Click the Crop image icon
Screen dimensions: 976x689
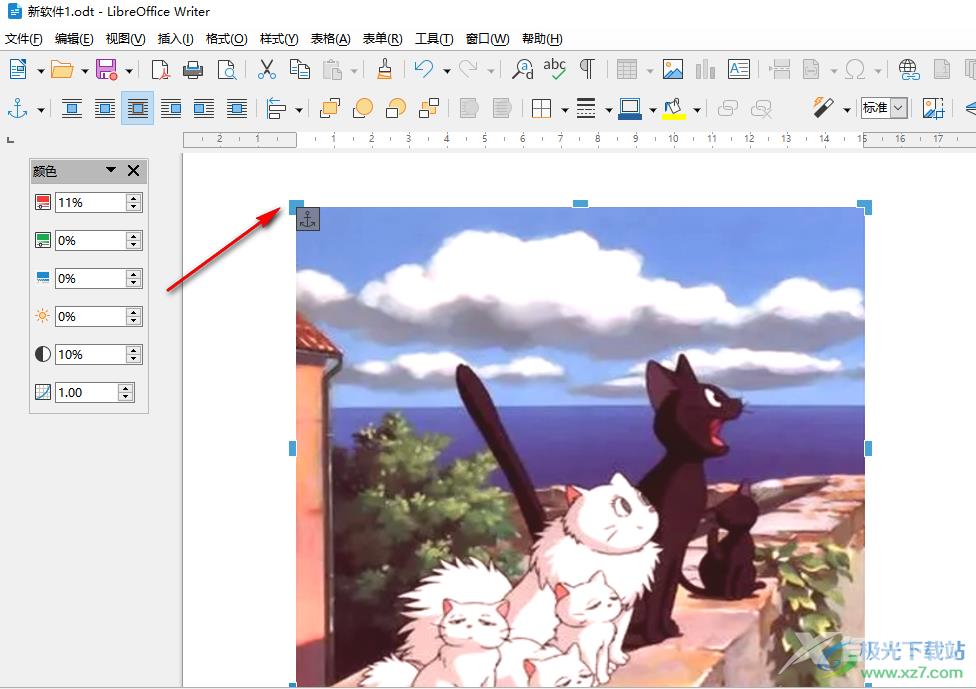pos(932,109)
